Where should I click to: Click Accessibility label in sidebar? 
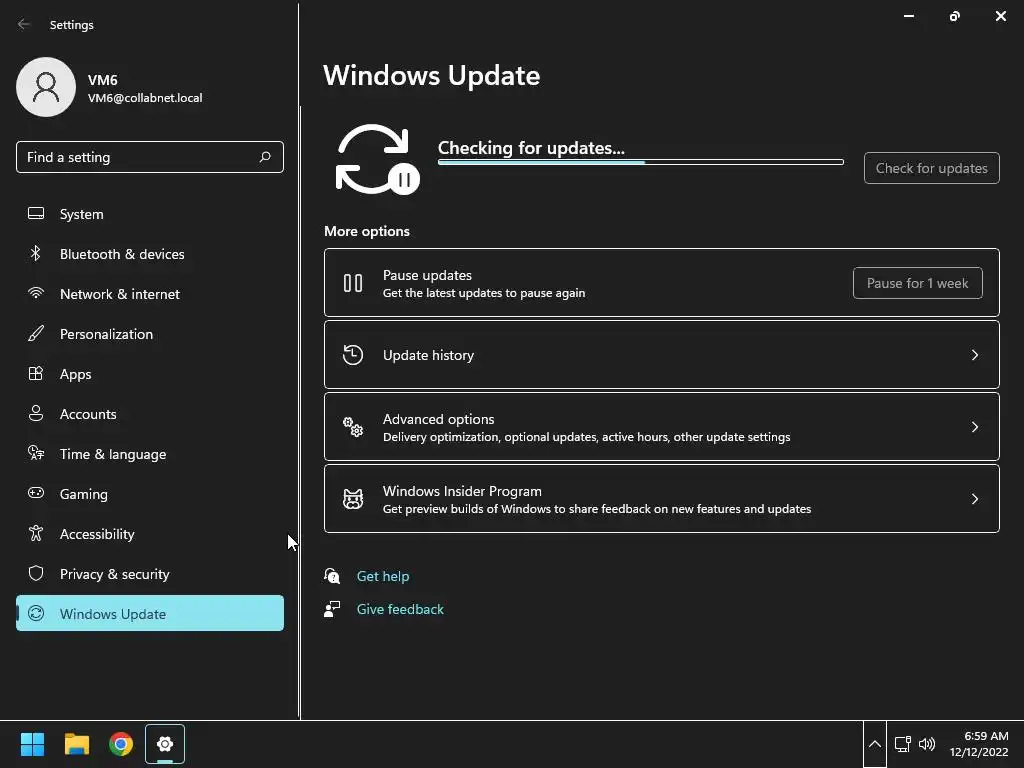(x=97, y=534)
